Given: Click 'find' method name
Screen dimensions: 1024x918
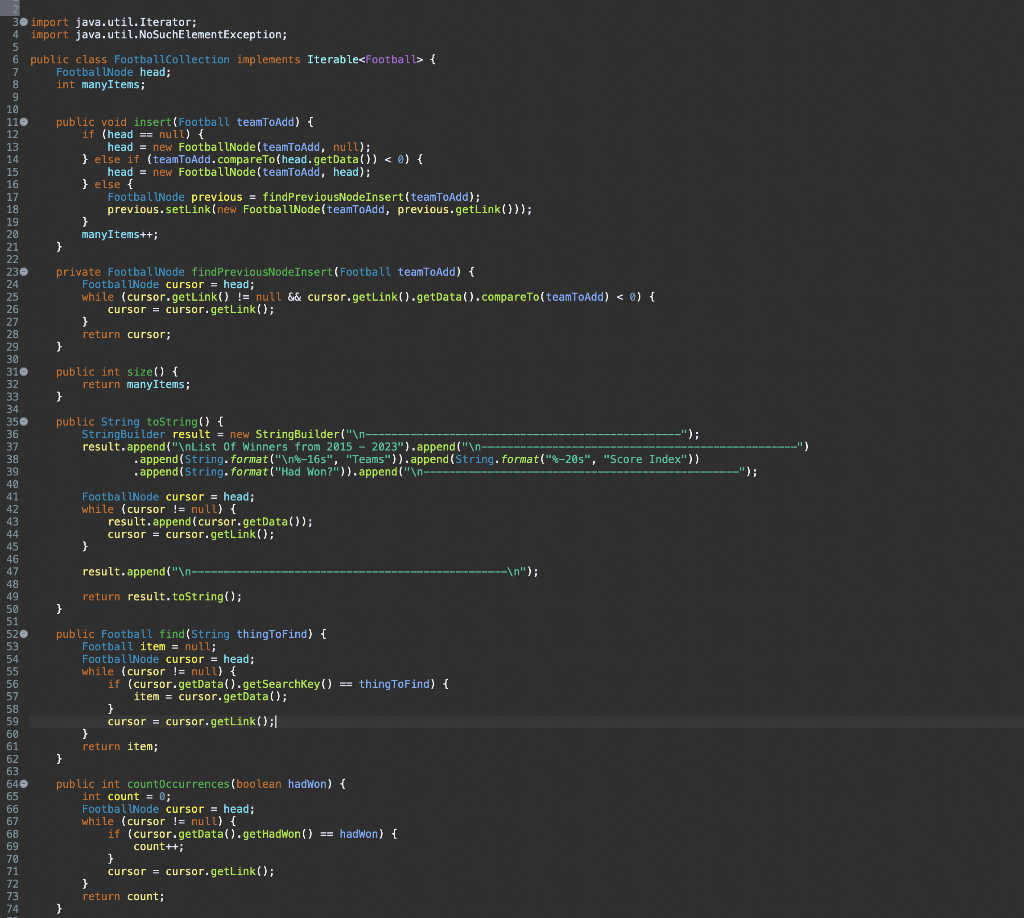Looking at the screenshot, I should click(172, 634).
